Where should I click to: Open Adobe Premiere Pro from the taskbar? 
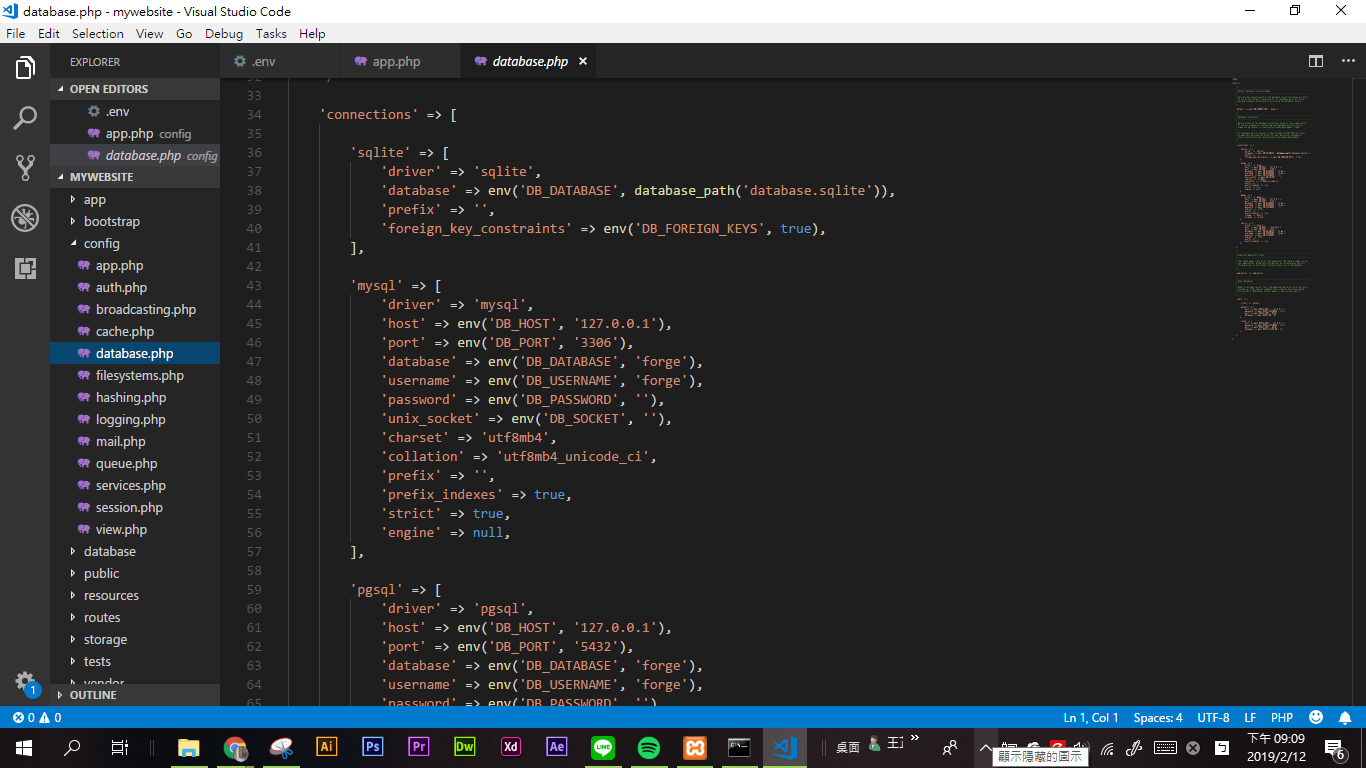click(x=418, y=747)
